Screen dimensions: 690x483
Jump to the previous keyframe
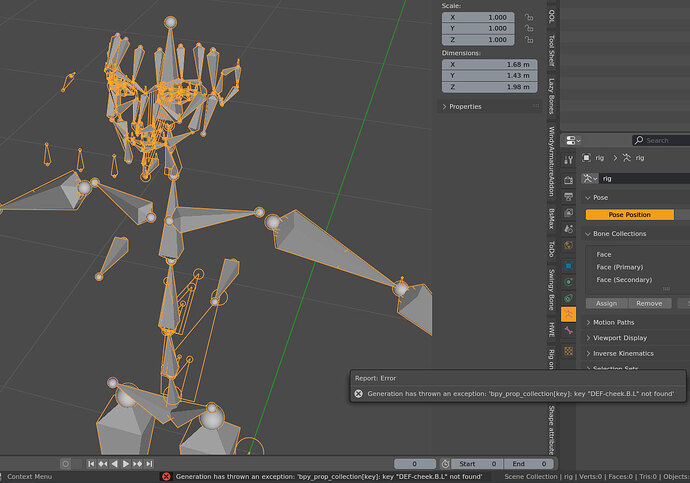[x=103, y=464]
